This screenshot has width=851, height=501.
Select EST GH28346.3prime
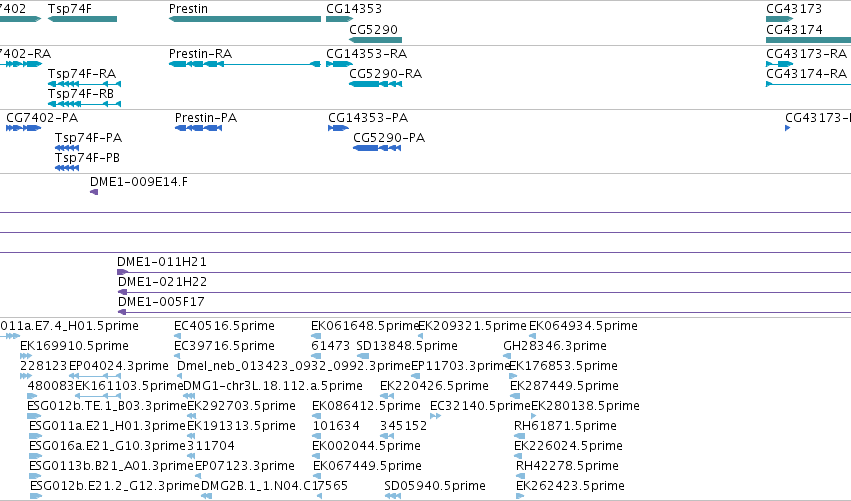click(x=555, y=346)
